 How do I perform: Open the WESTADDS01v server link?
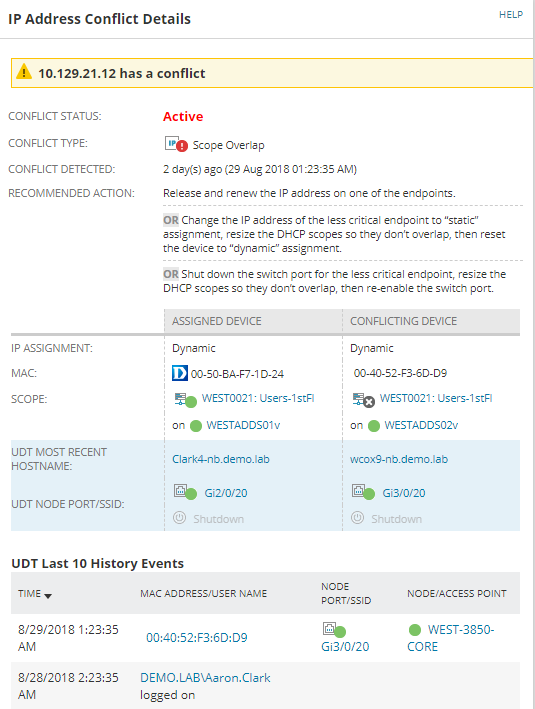(243, 425)
